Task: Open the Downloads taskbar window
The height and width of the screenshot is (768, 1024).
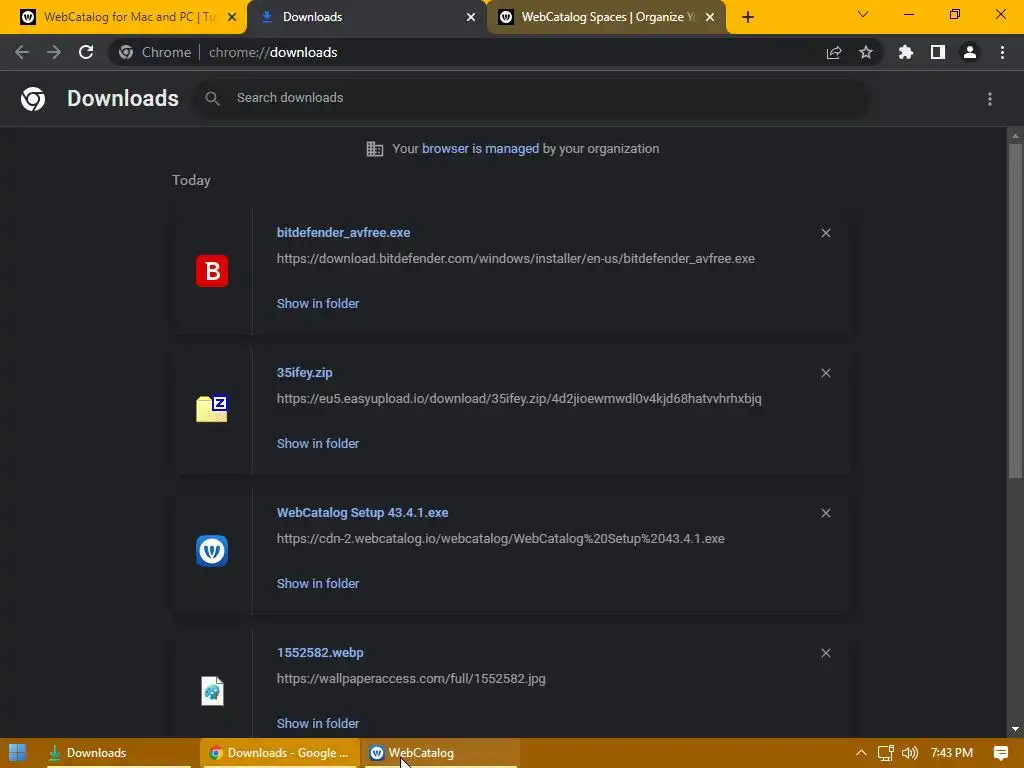Action: 118,753
